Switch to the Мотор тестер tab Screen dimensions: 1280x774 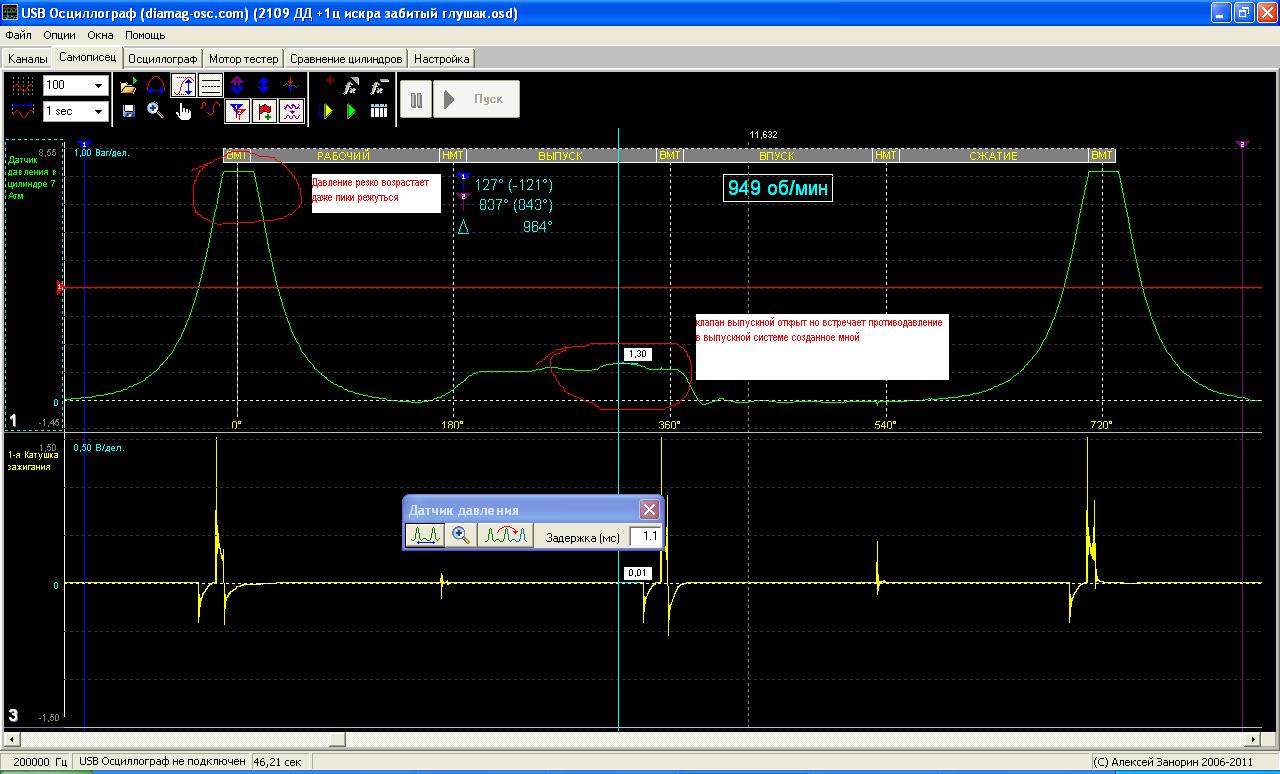click(x=244, y=59)
